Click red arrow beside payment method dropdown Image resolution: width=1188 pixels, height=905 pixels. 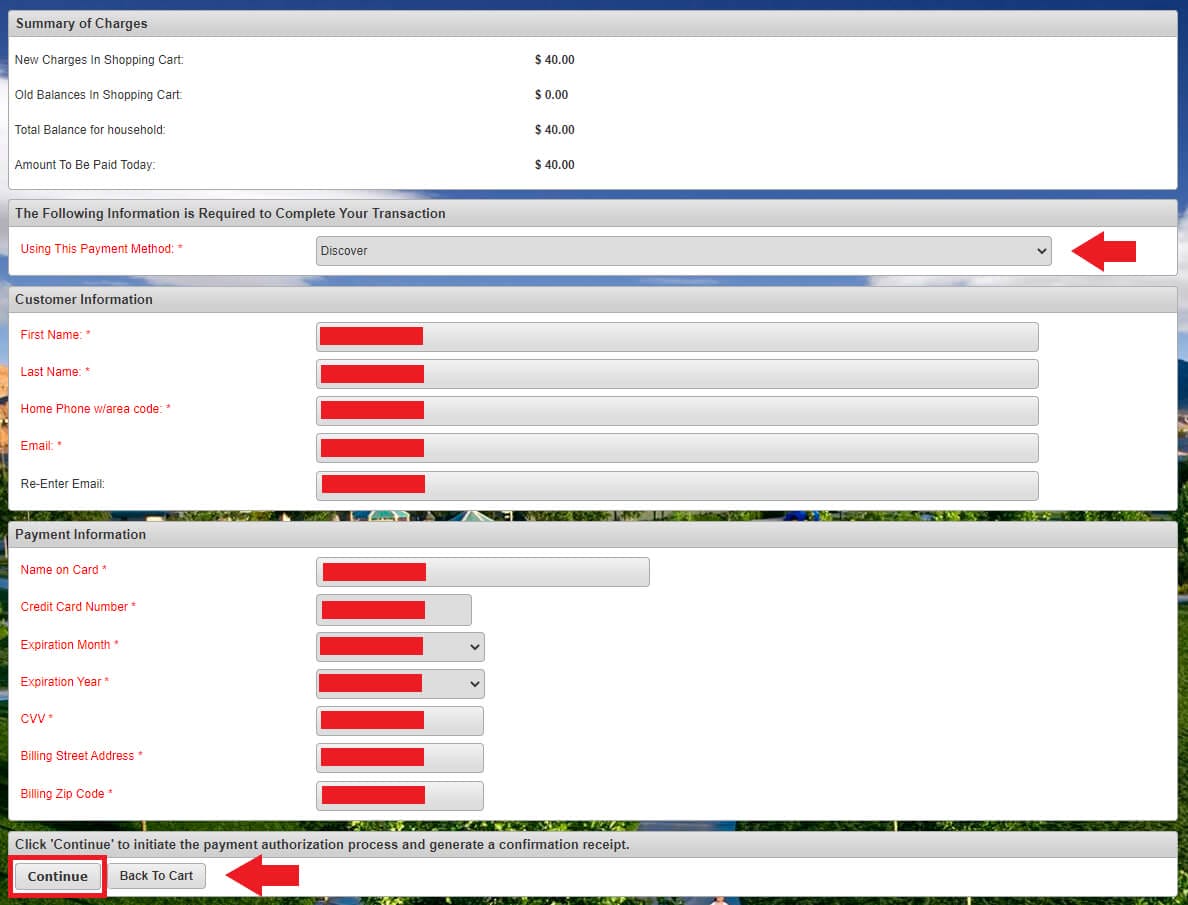[1104, 251]
